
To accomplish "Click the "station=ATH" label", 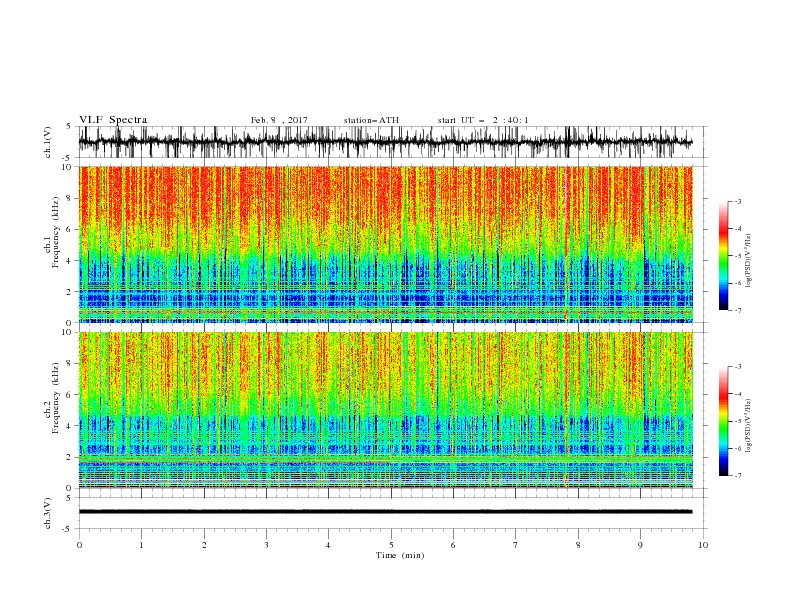I will pyautogui.click(x=371, y=120).
